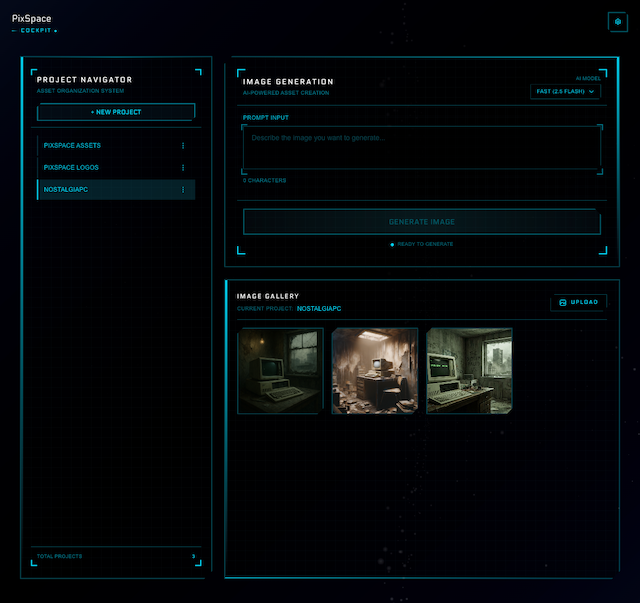
Task: Click the Image Gallery heading
Action: coord(268,296)
